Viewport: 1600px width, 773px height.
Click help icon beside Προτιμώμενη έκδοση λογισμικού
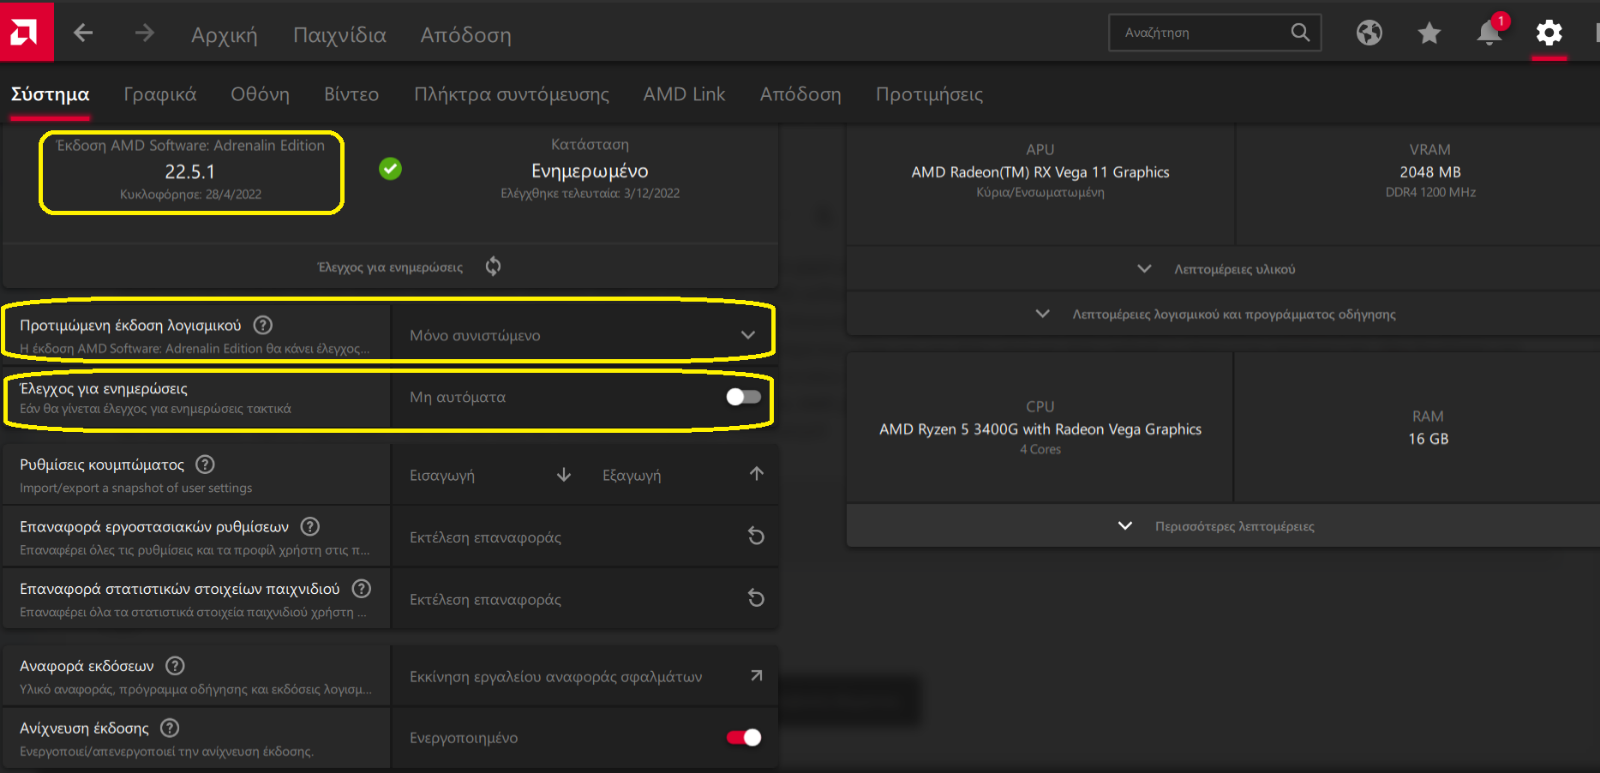click(262, 325)
